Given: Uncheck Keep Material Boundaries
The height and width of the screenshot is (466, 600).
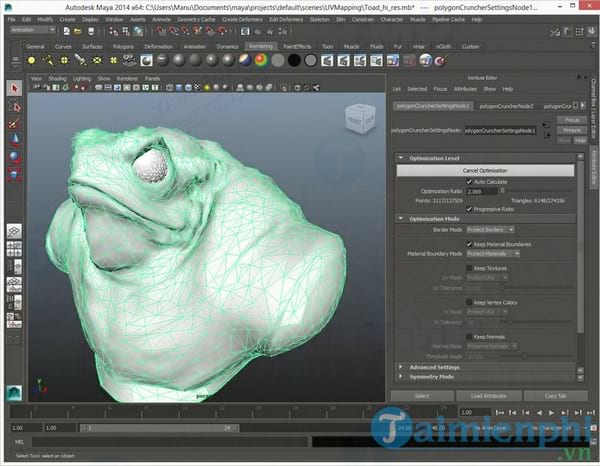Looking at the screenshot, I should pos(470,243).
